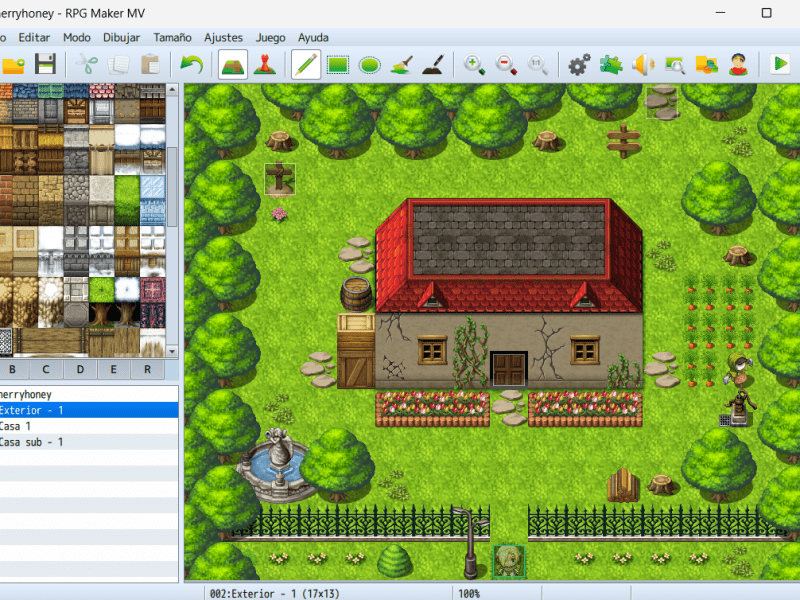Open the Event Searcher magnifier icon

[676, 65]
